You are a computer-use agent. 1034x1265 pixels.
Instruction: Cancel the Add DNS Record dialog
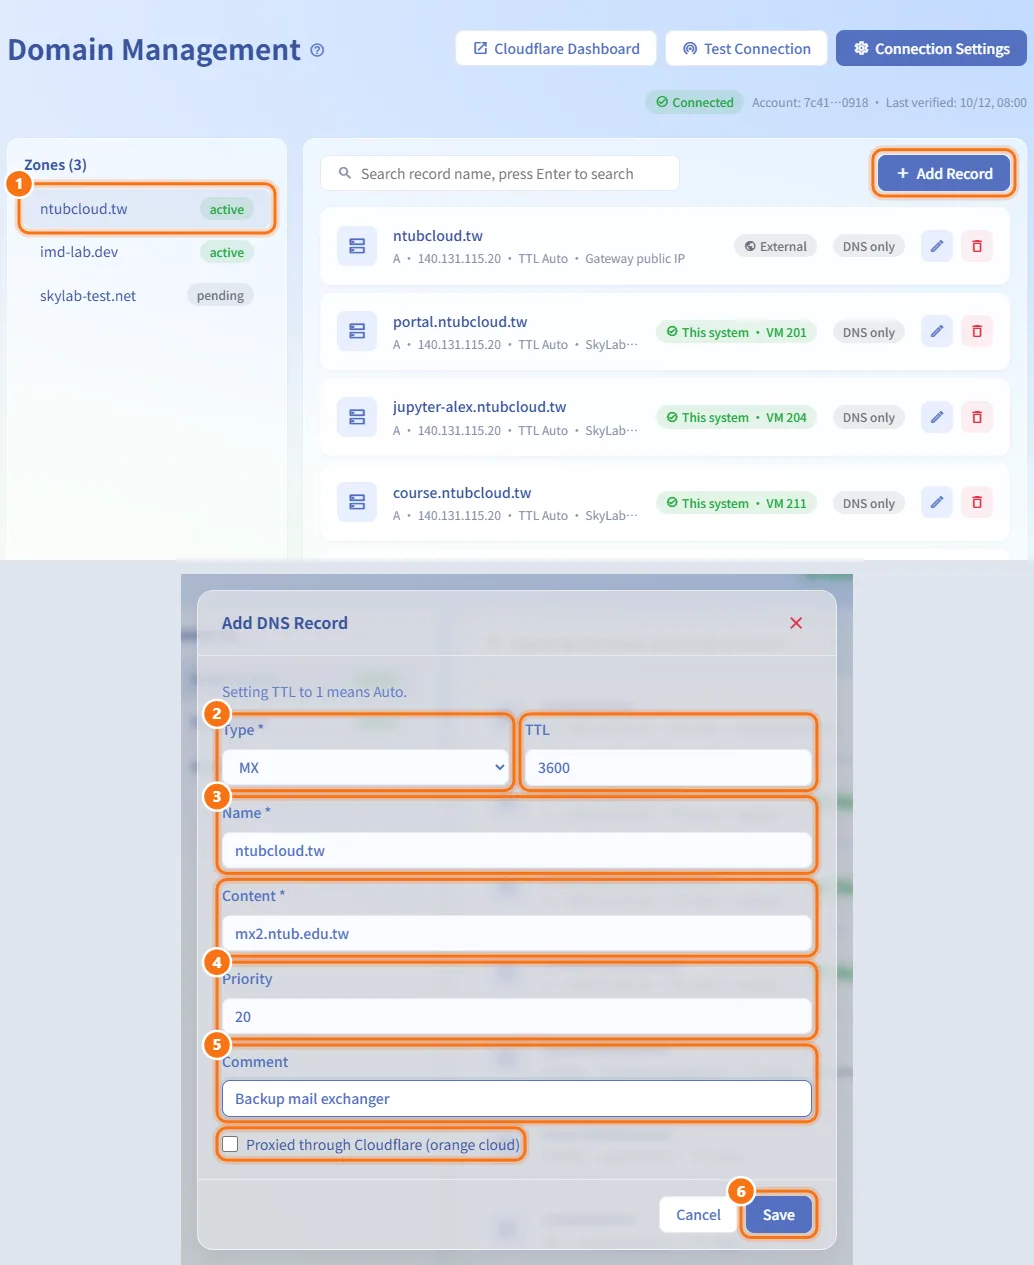(698, 1214)
